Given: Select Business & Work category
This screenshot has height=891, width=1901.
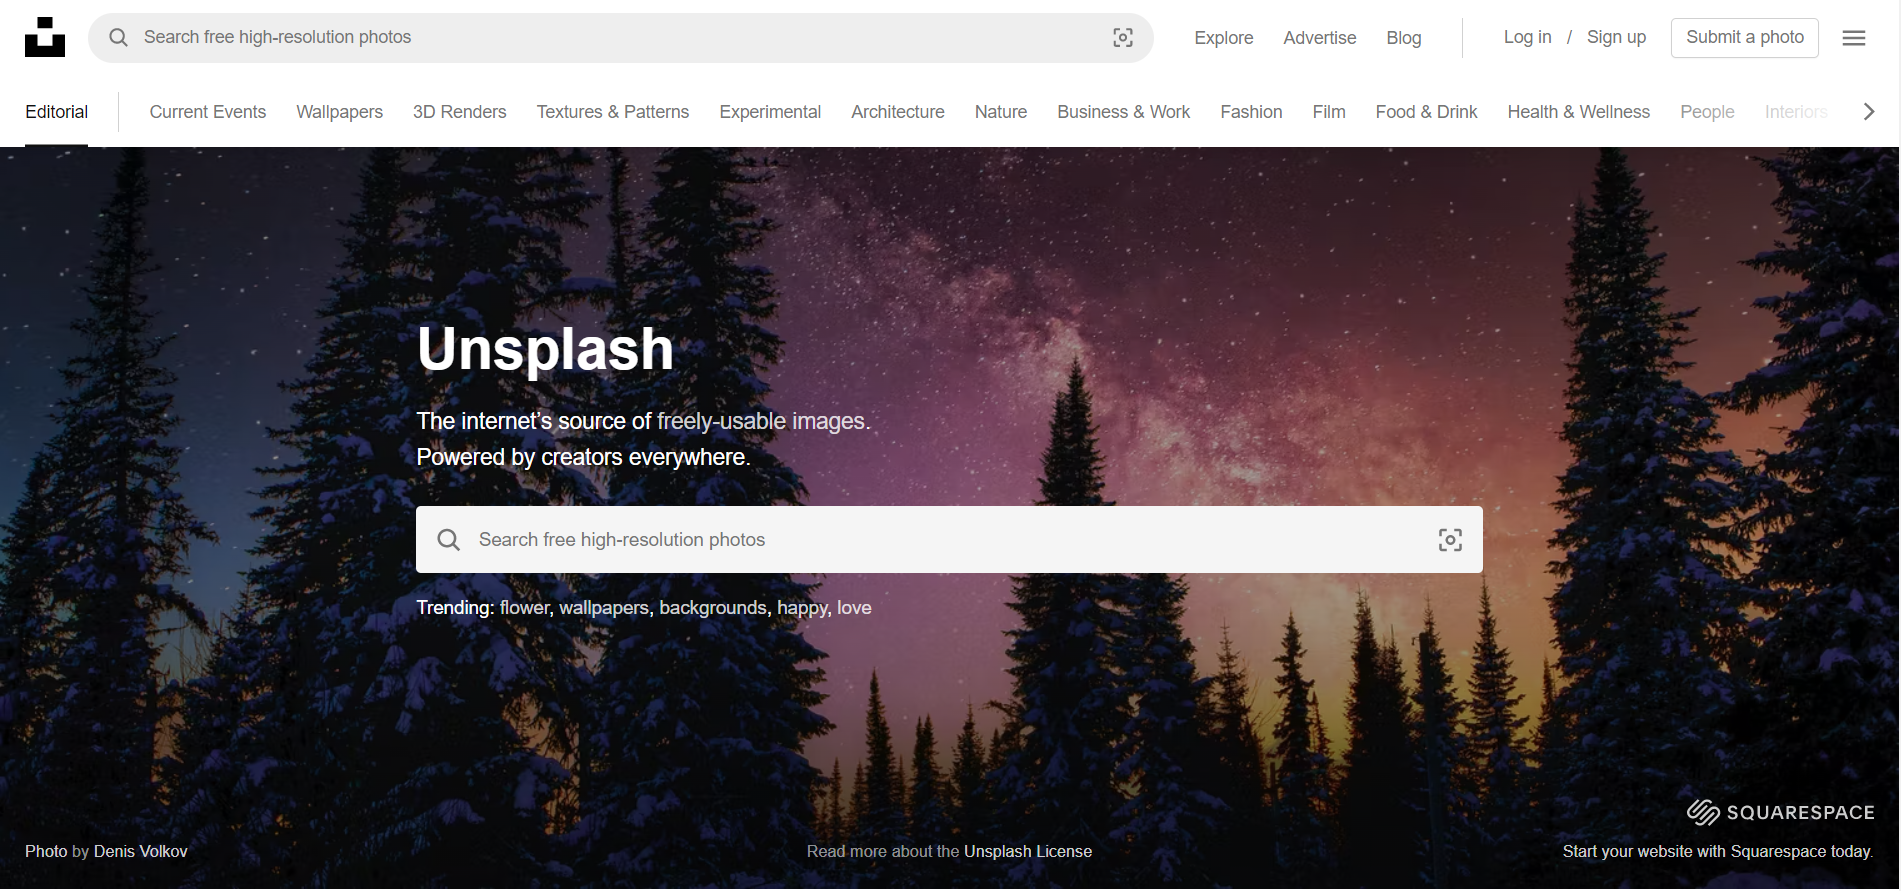Looking at the screenshot, I should click(1124, 112).
